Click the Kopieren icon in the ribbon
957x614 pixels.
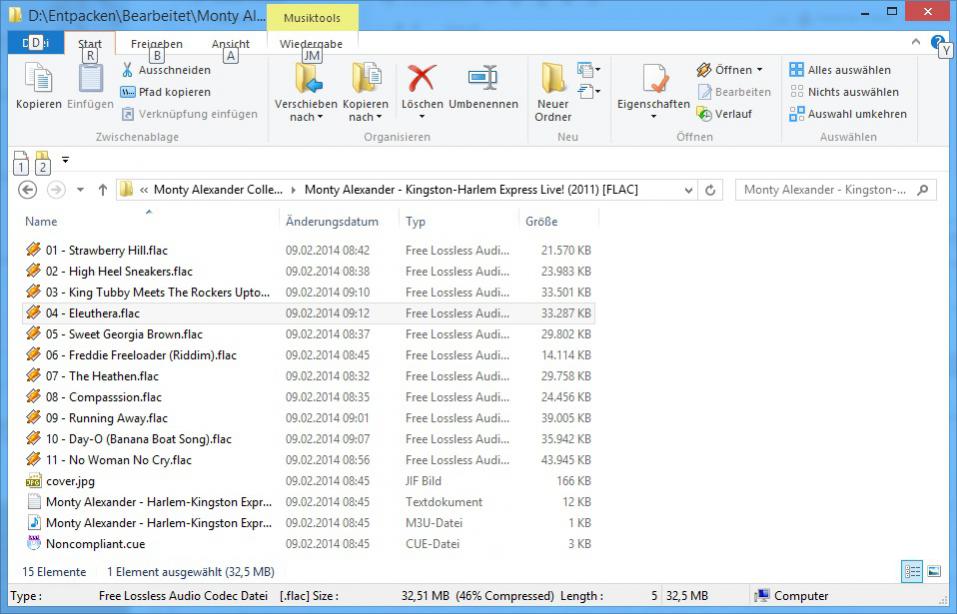point(38,80)
